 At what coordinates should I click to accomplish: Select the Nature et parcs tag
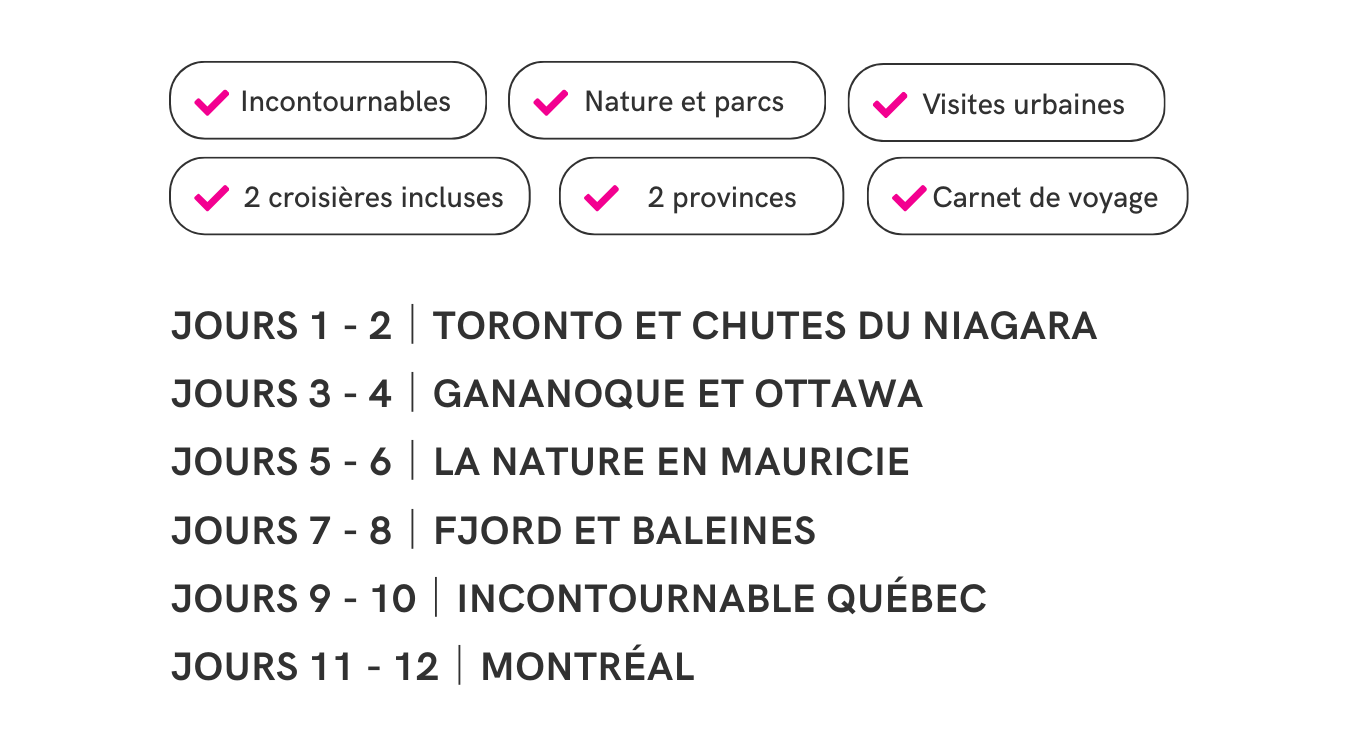coord(667,100)
